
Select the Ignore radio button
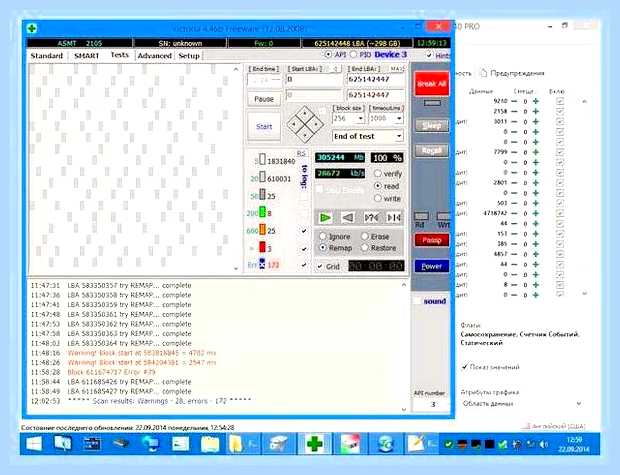pos(323,236)
